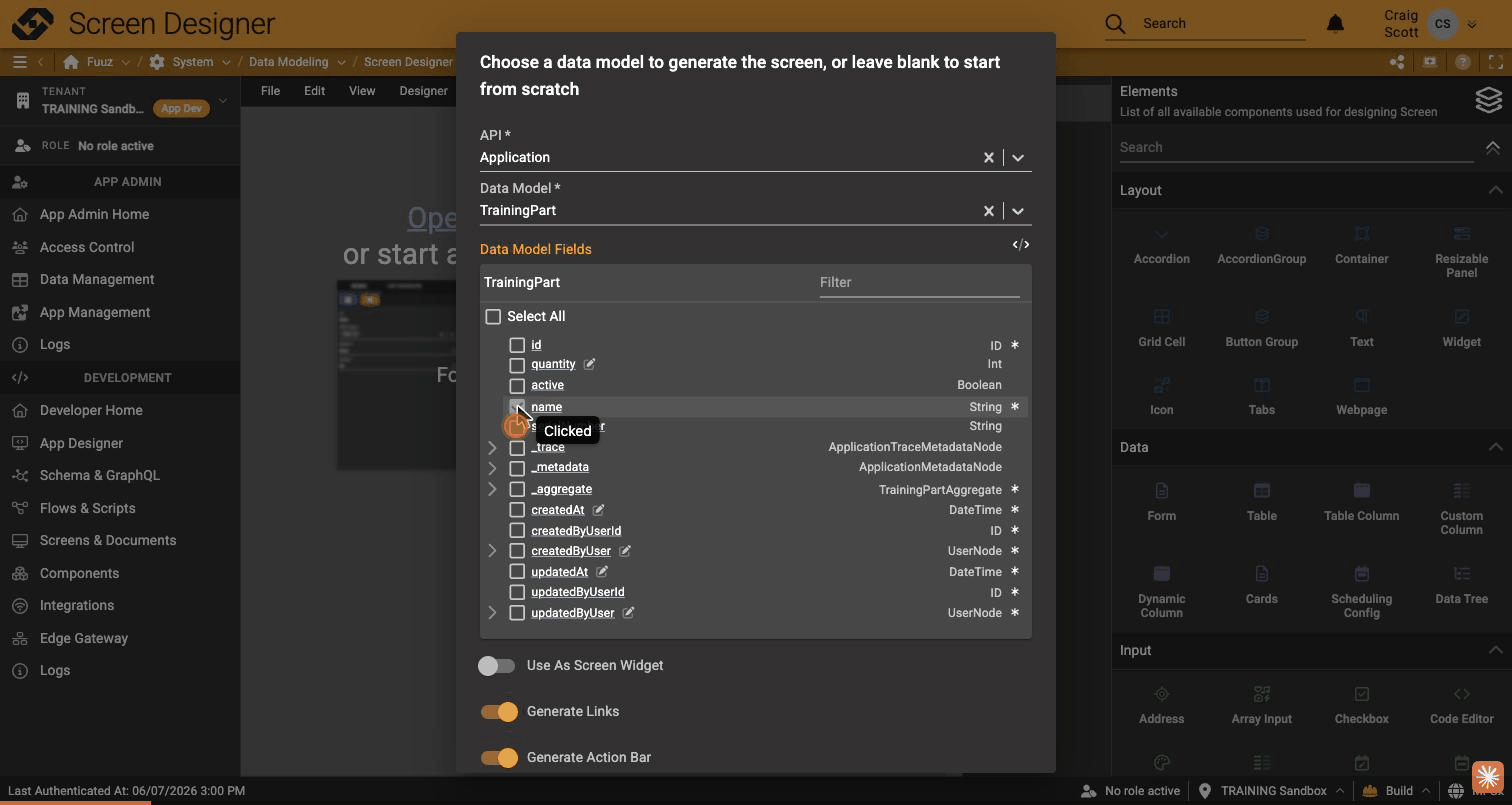Open the layers stack icon in Elements panel

tap(1489, 100)
